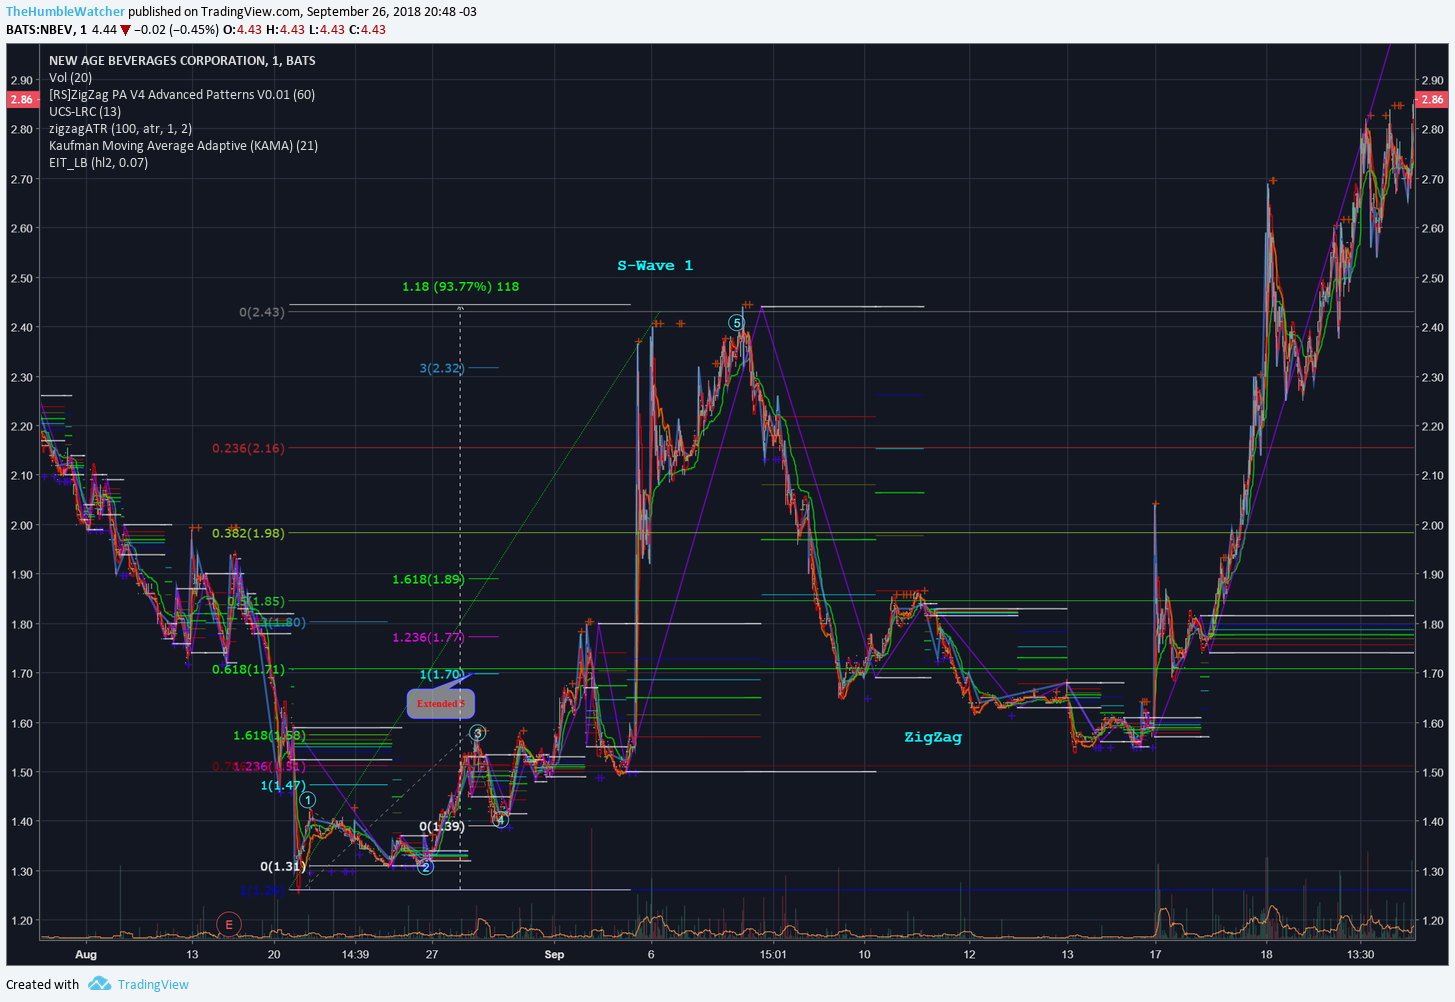Select the circled wave 3 marker
Viewport: 1455px width, 1002px height.
tap(478, 733)
